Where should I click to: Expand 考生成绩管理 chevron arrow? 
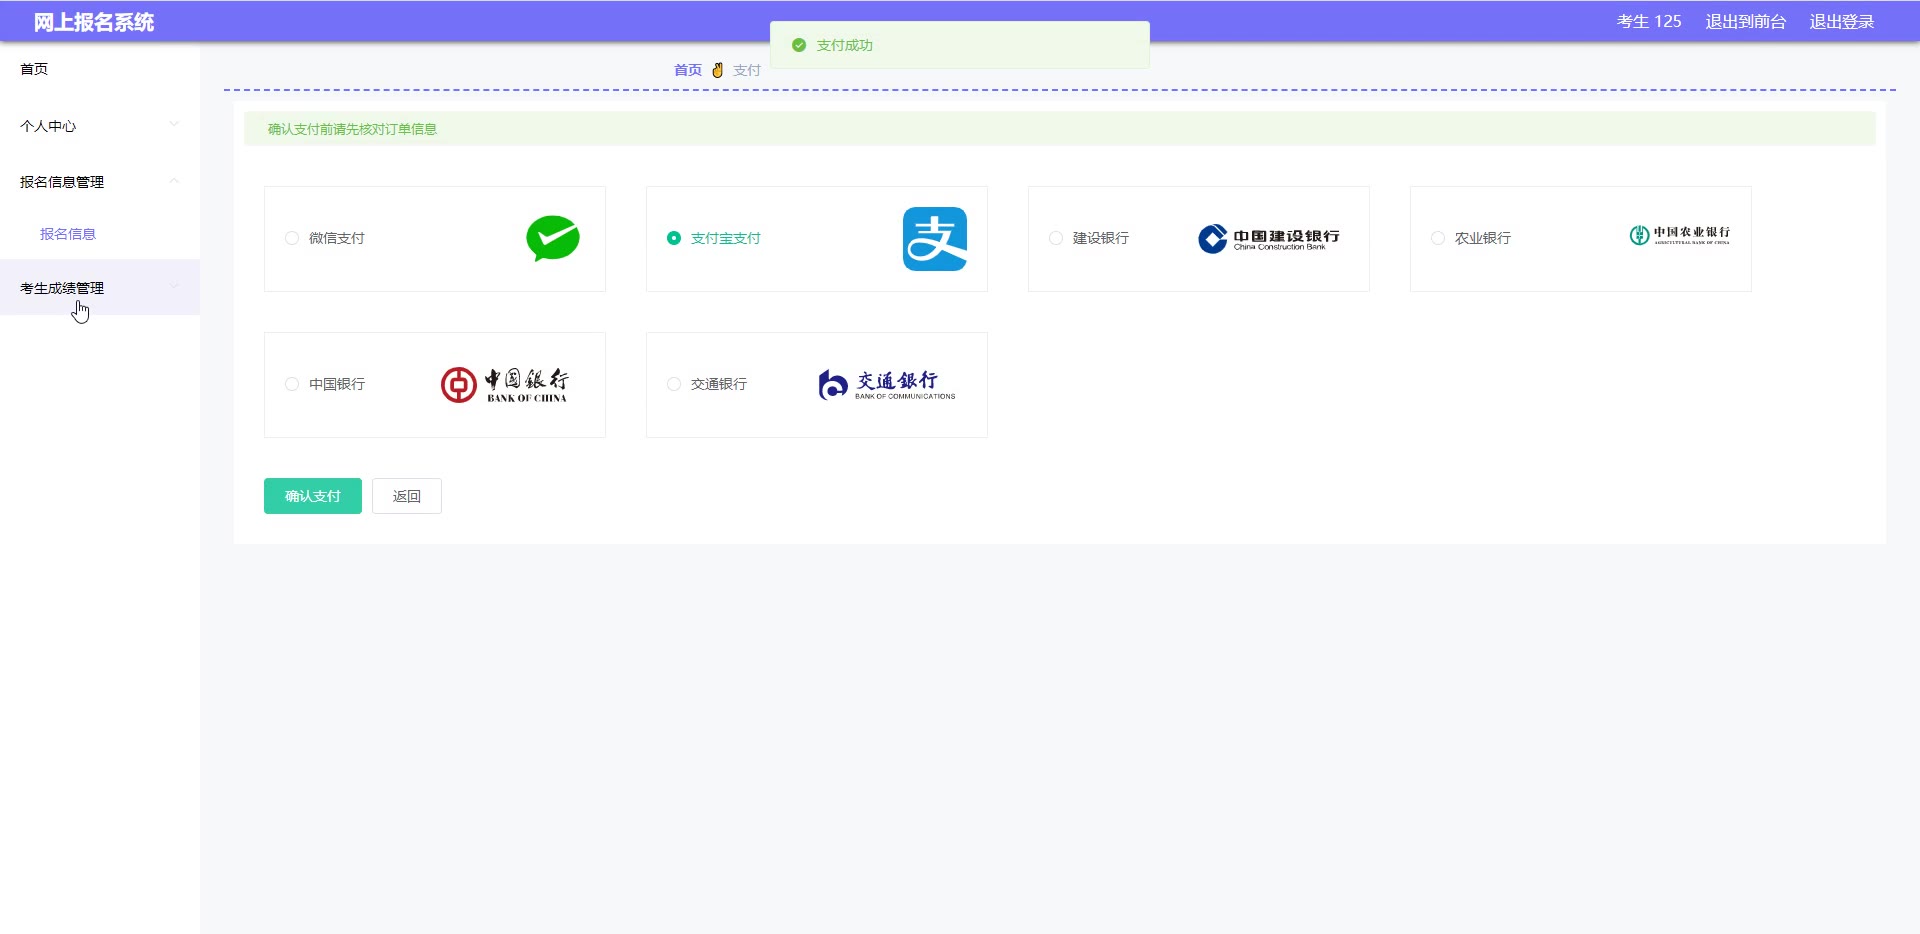tap(174, 286)
